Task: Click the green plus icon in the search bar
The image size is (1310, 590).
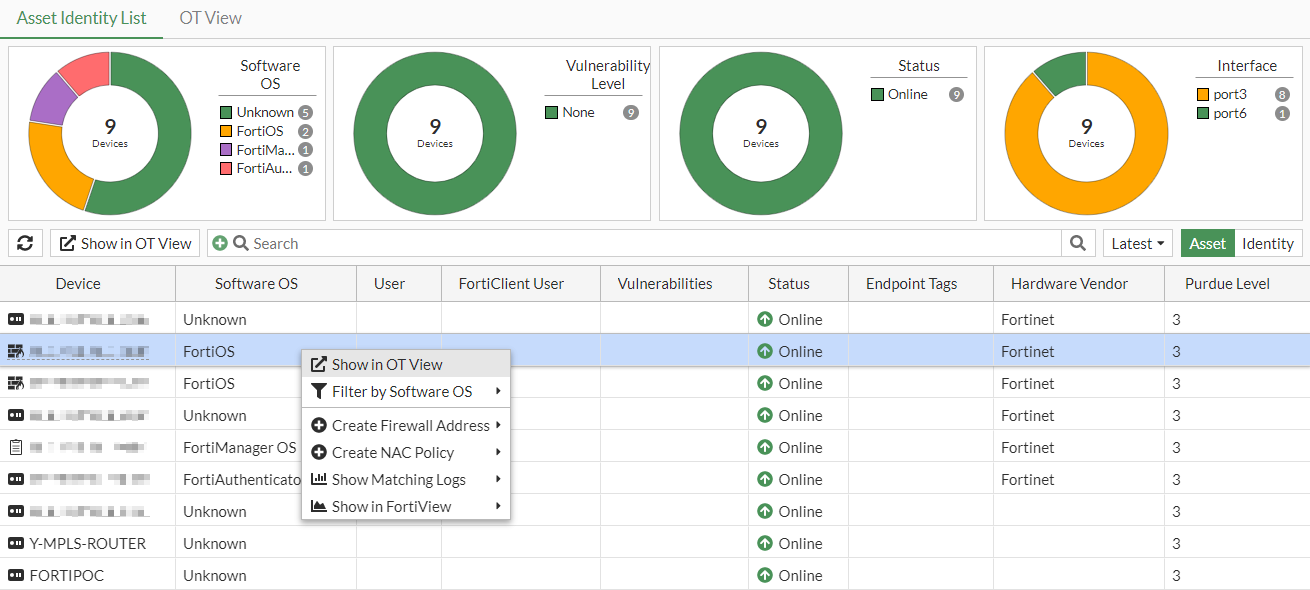Action: coord(220,243)
